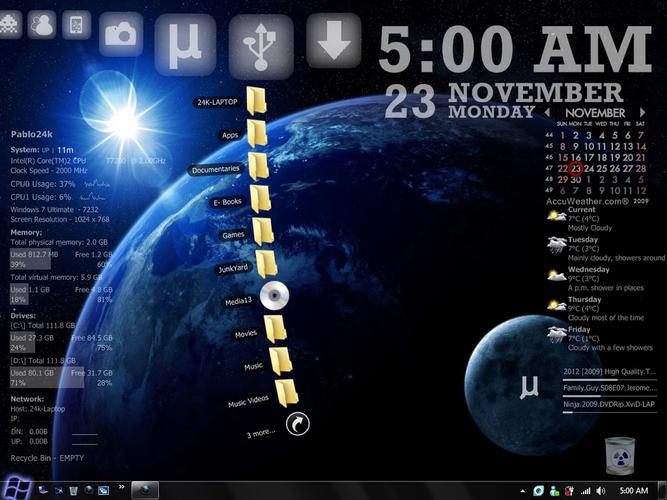The width and height of the screenshot is (667, 500).
Task: Click the down-arrow downloads icon in top dock
Action: point(334,40)
